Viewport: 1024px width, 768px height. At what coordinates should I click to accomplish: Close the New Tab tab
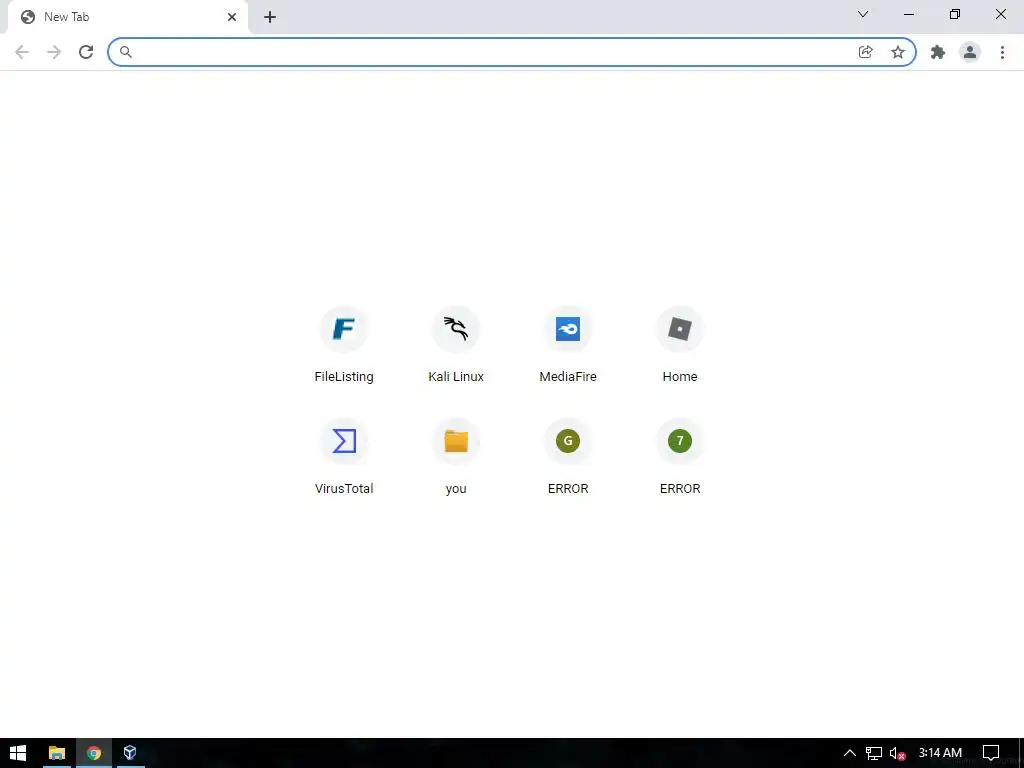(232, 17)
